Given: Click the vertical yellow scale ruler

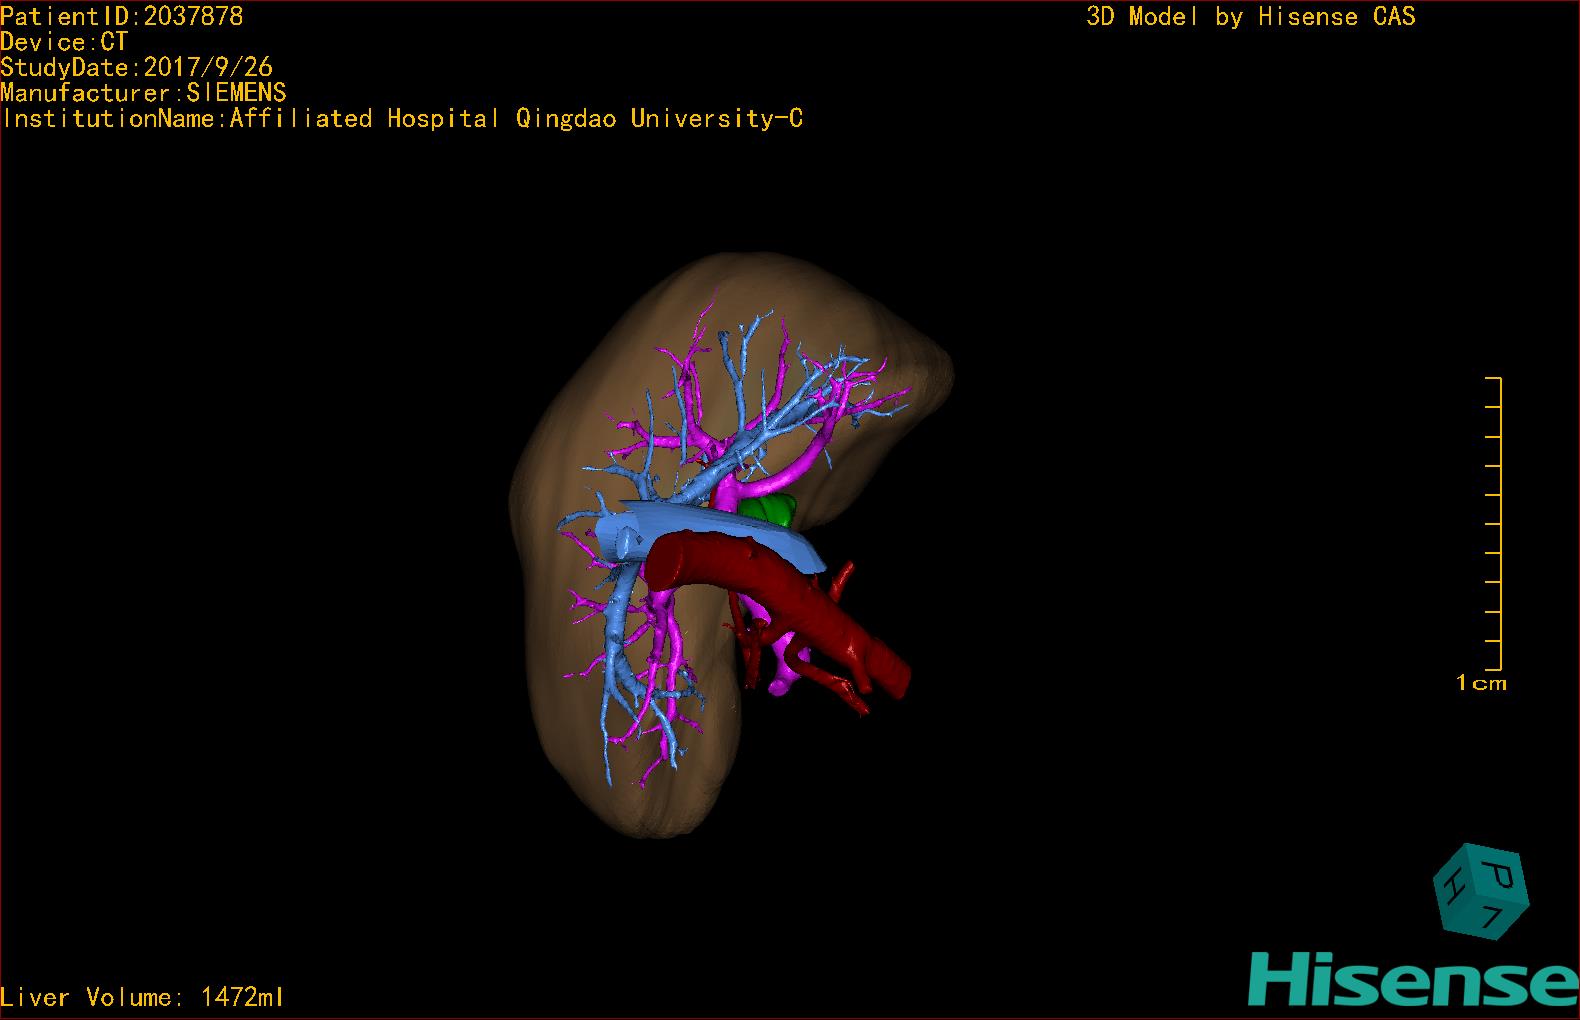Looking at the screenshot, I should [x=1498, y=524].
